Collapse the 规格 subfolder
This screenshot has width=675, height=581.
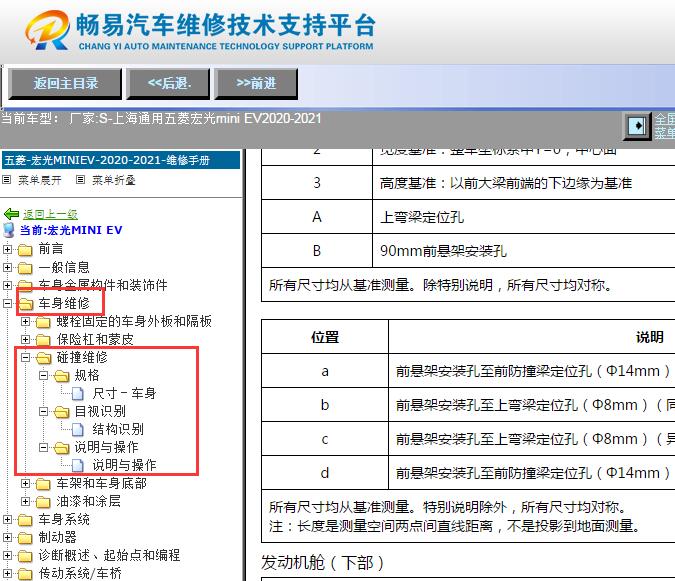[43, 375]
